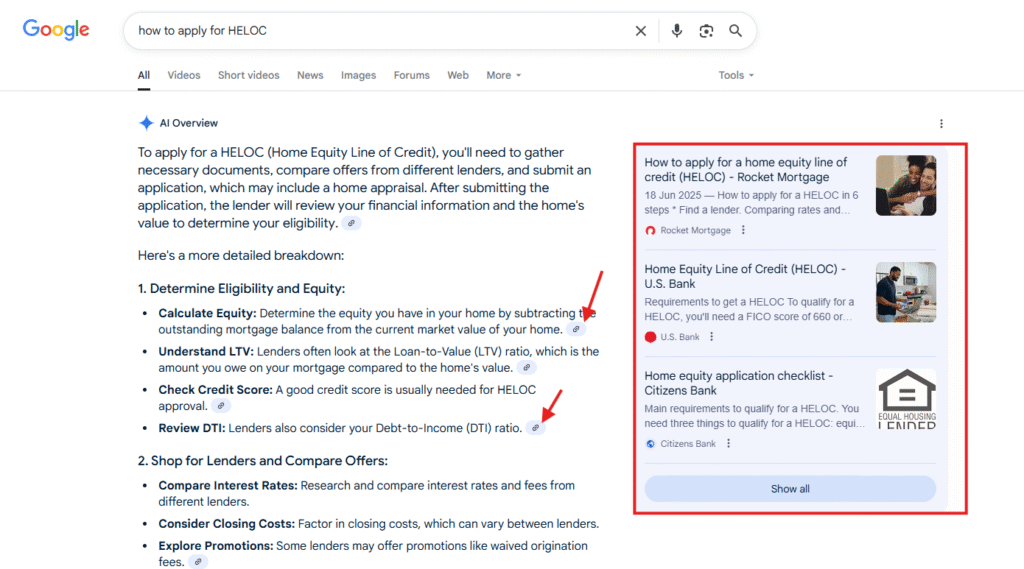Expand the More search filters dropdown

coord(503,75)
